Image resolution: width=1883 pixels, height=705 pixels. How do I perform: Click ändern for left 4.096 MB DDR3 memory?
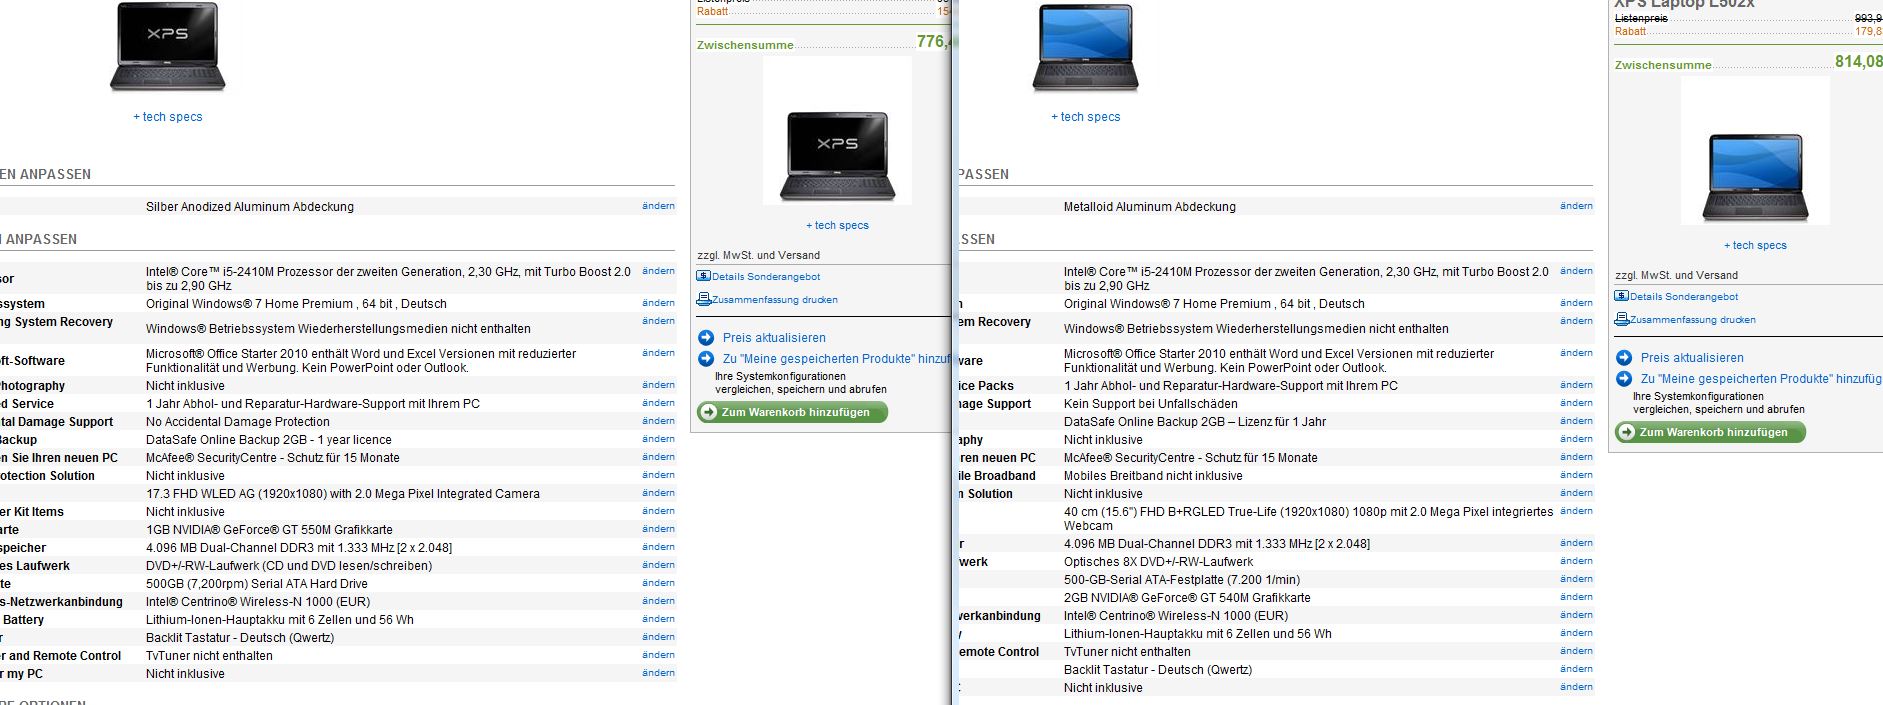pyautogui.click(x=658, y=547)
